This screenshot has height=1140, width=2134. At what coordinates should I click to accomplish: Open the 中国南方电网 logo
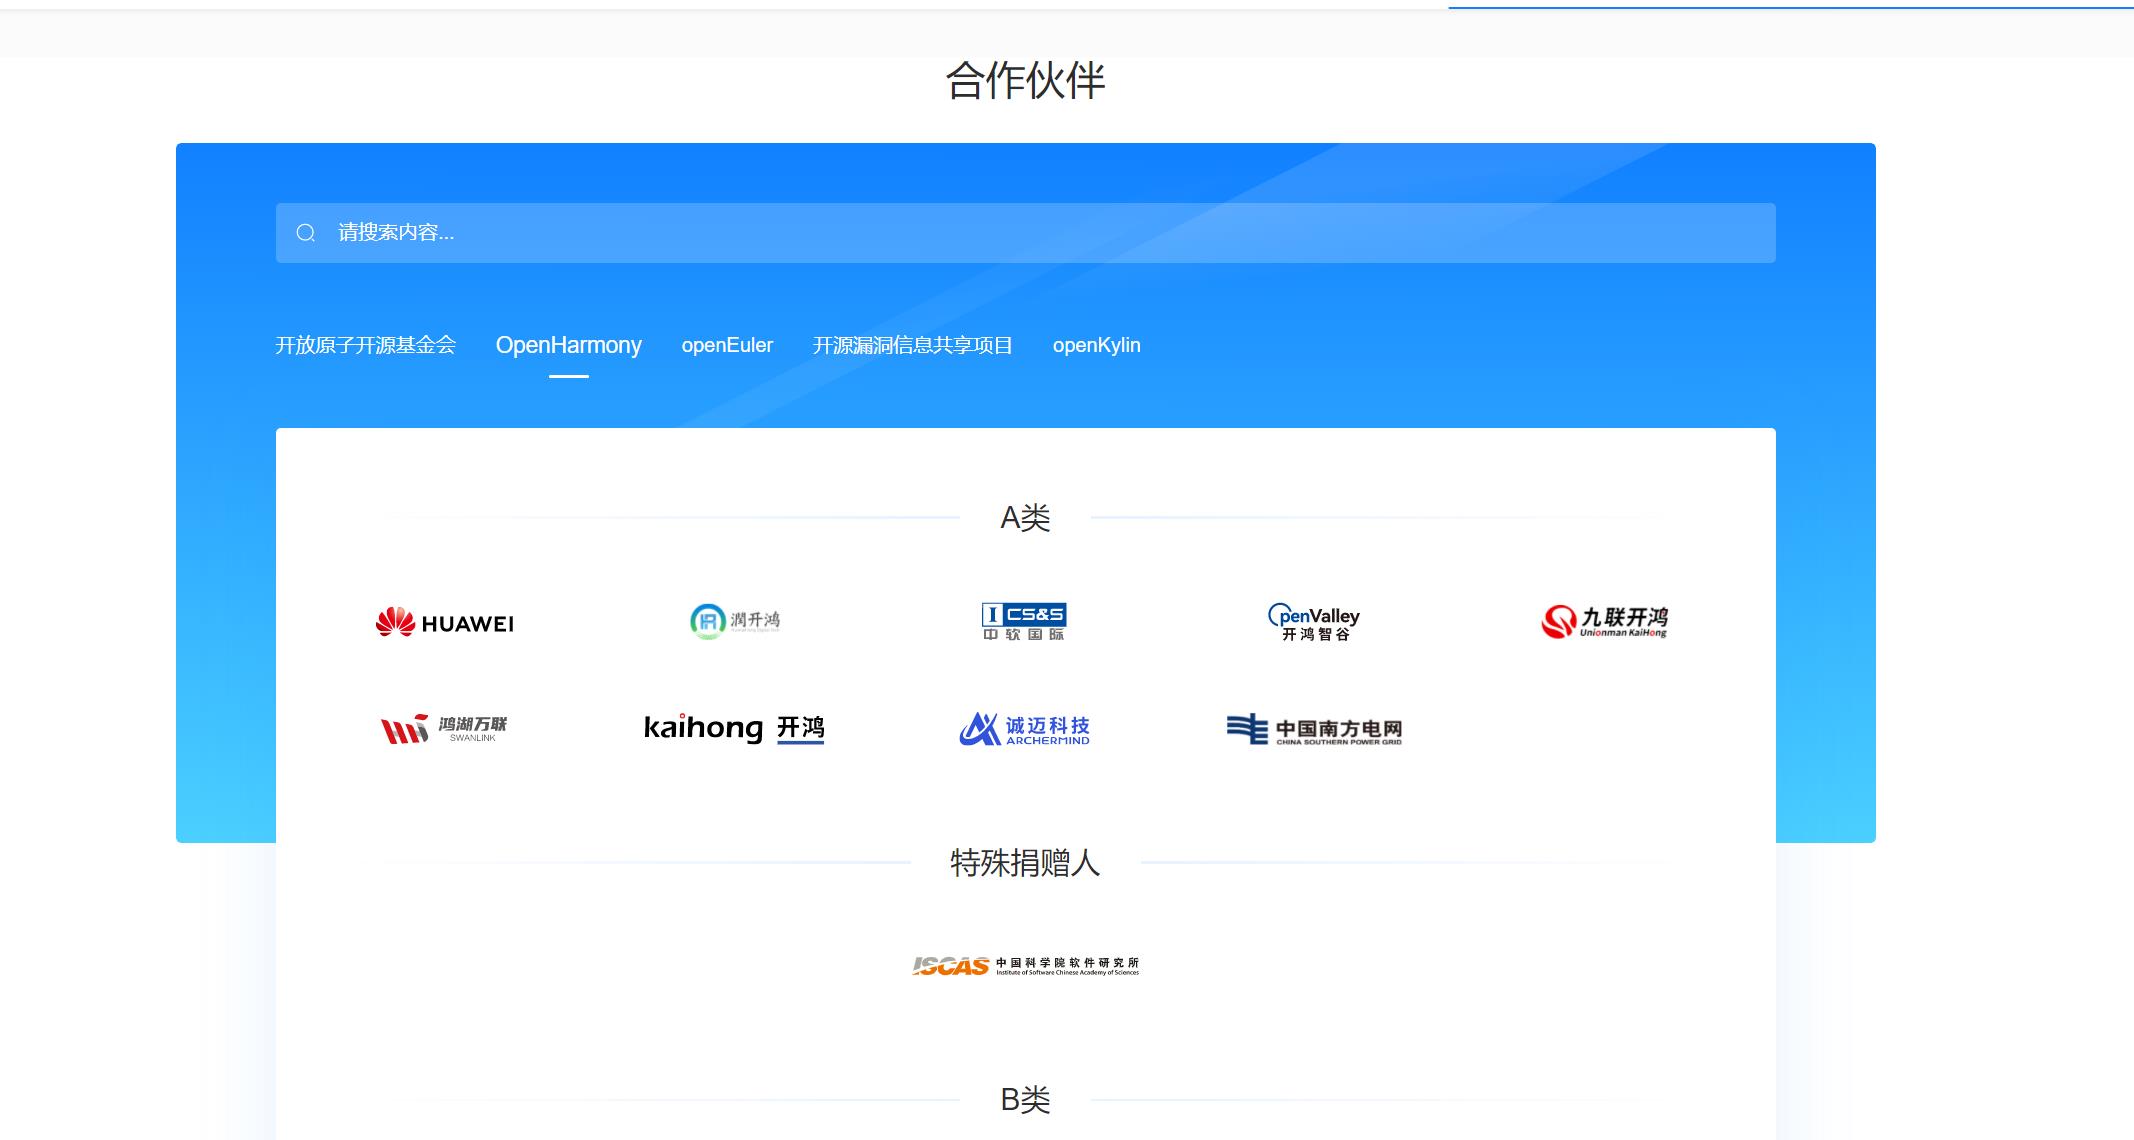point(1314,729)
